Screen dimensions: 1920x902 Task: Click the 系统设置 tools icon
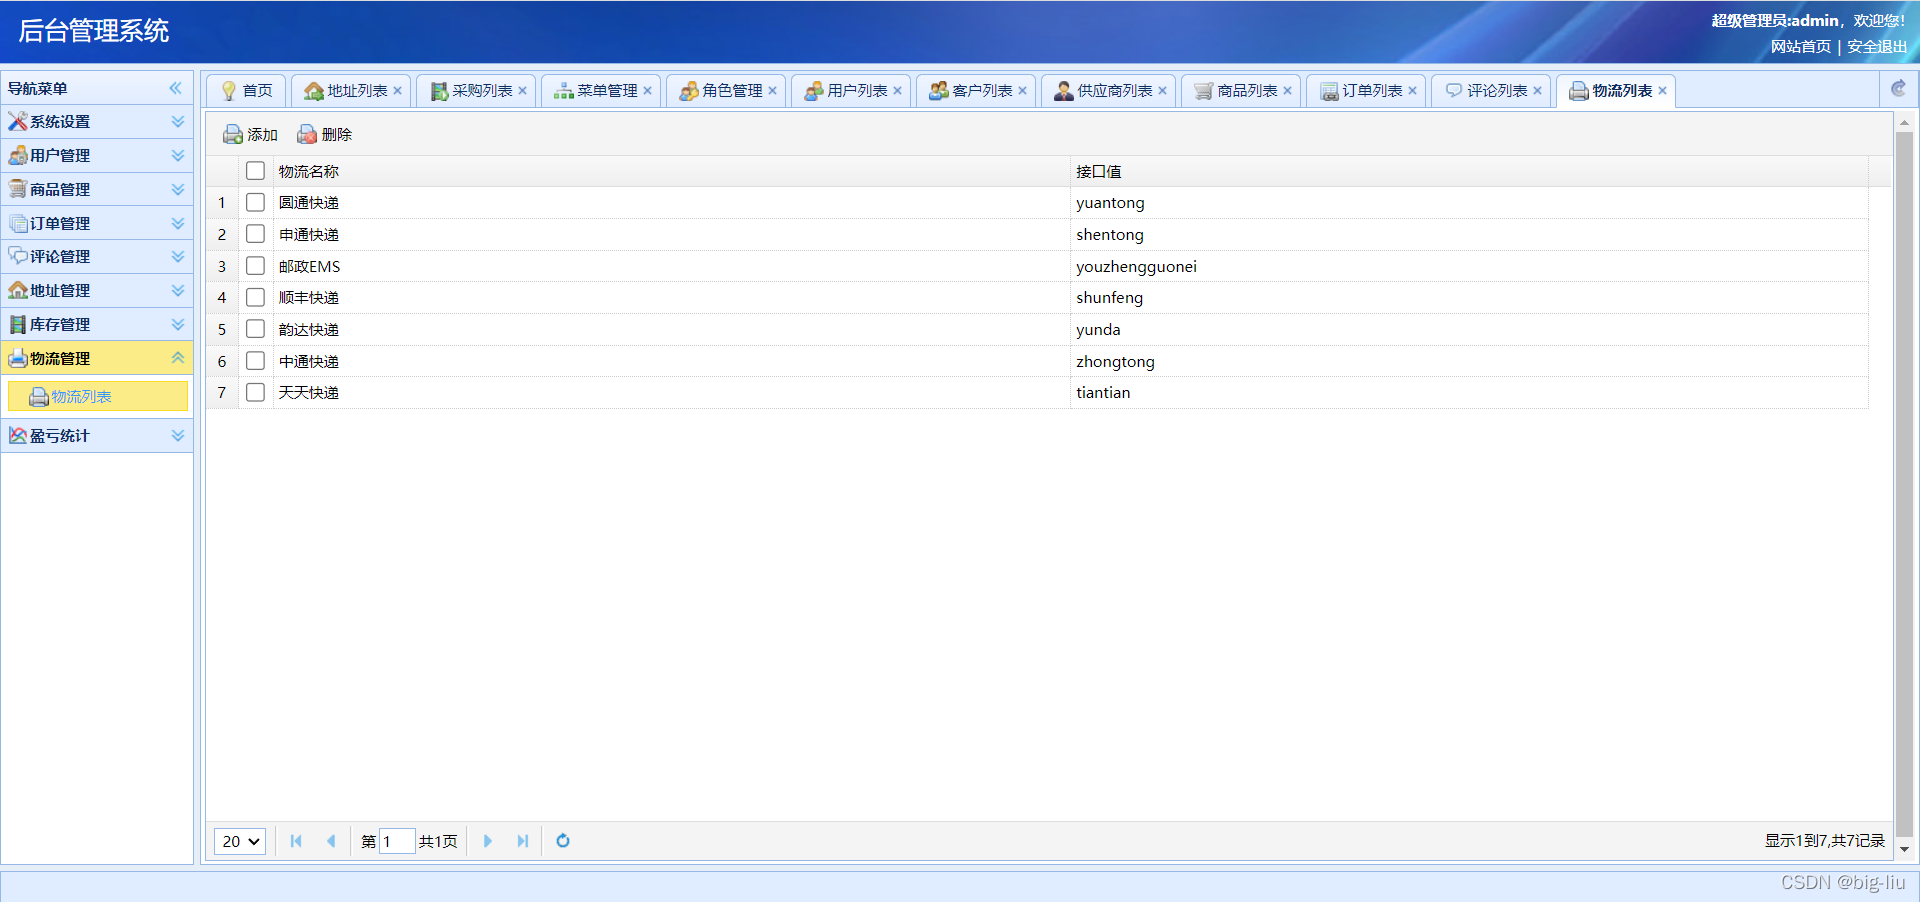[x=18, y=121]
